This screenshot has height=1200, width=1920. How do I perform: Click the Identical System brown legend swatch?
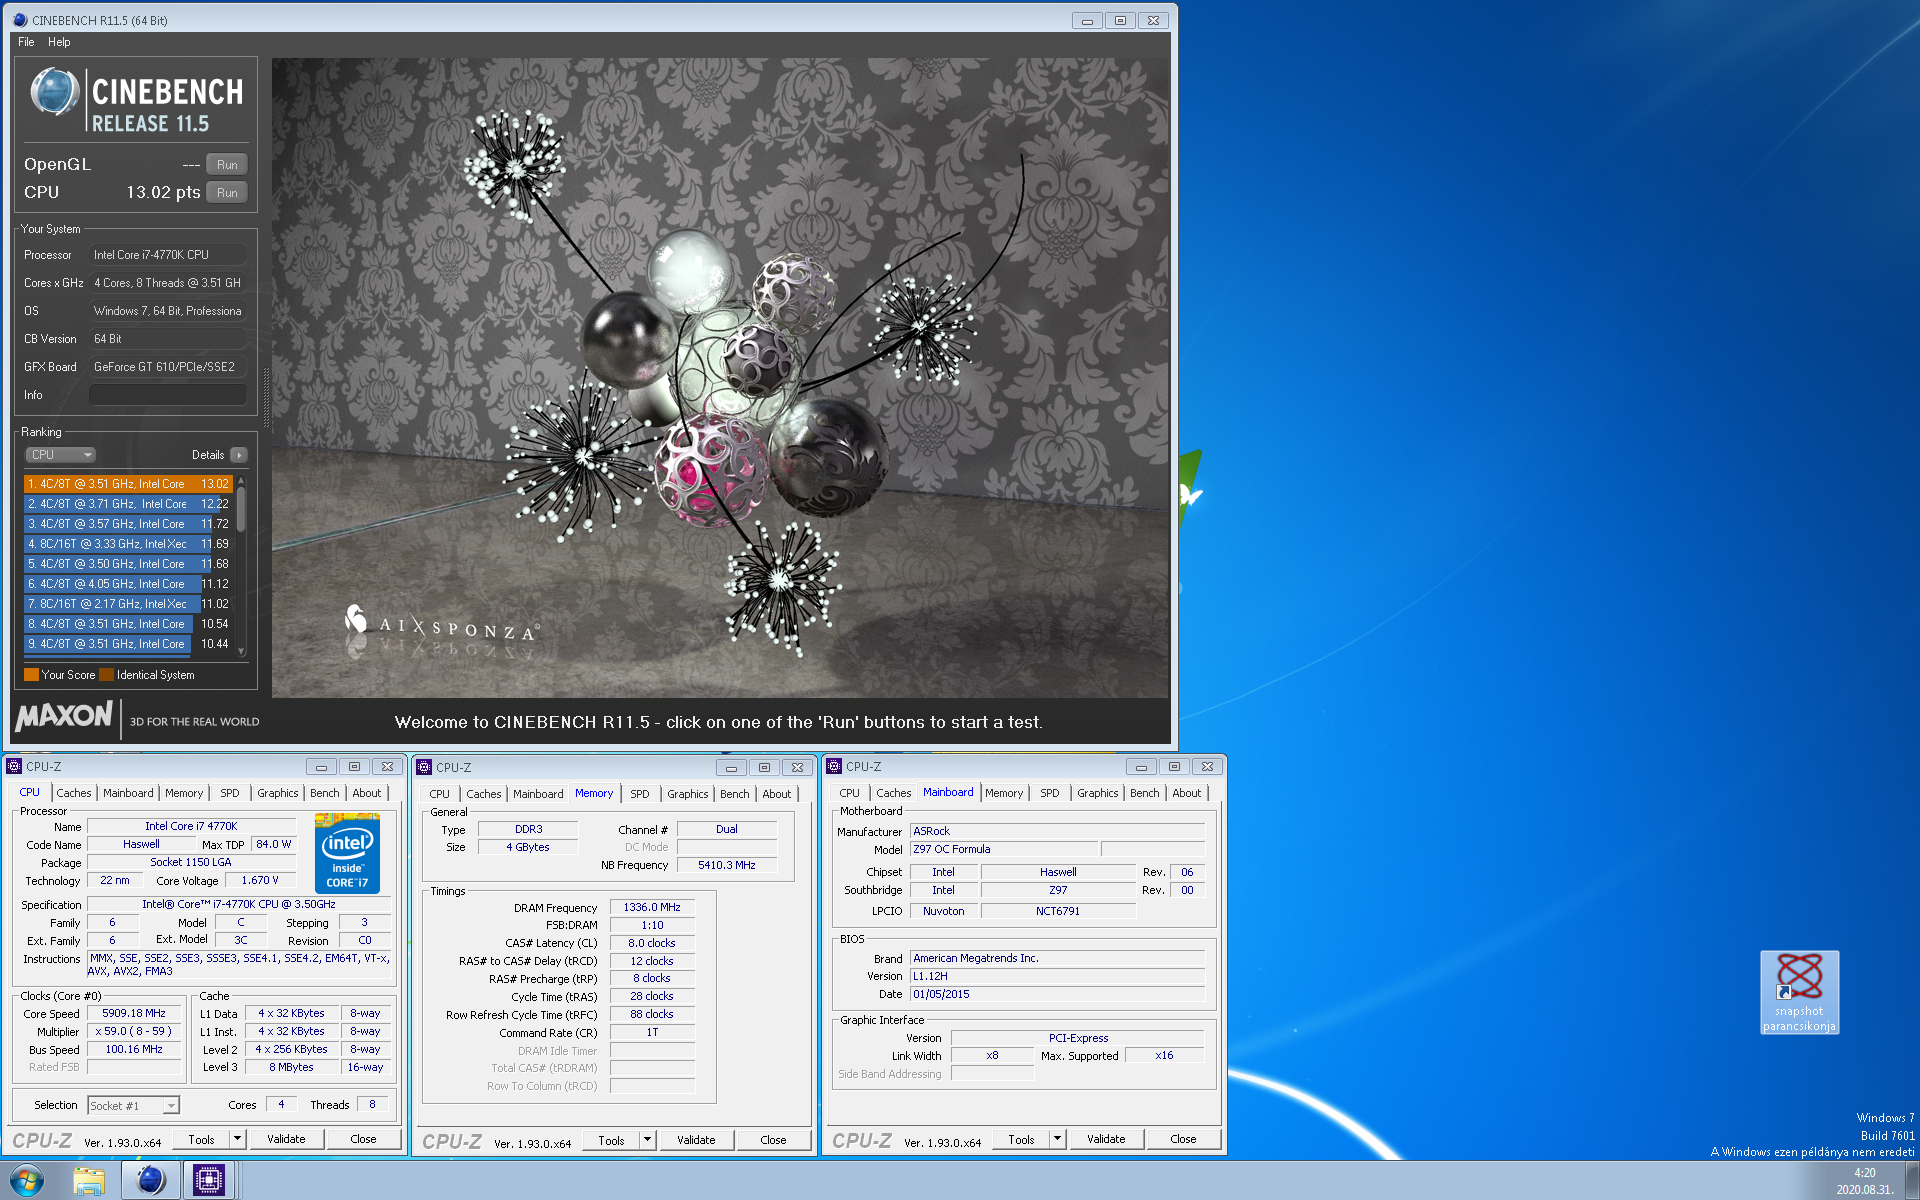[106, 675]
